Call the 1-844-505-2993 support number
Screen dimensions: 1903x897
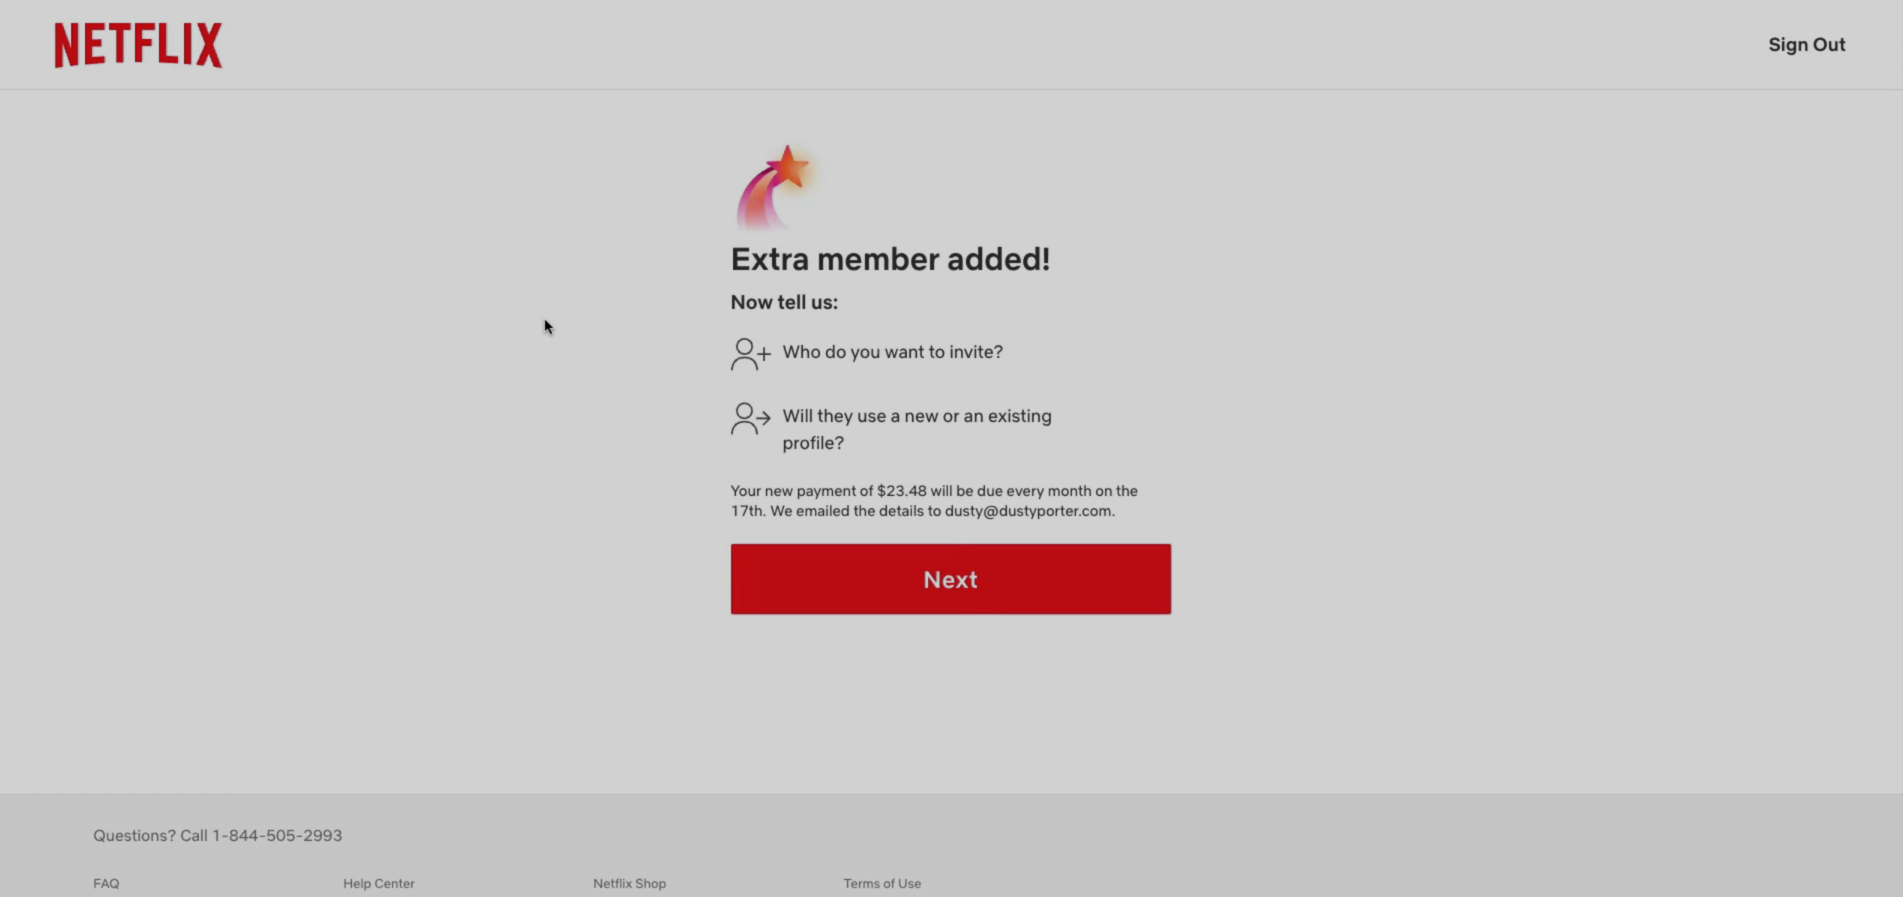pyautogui.click(x=277, y=836)
